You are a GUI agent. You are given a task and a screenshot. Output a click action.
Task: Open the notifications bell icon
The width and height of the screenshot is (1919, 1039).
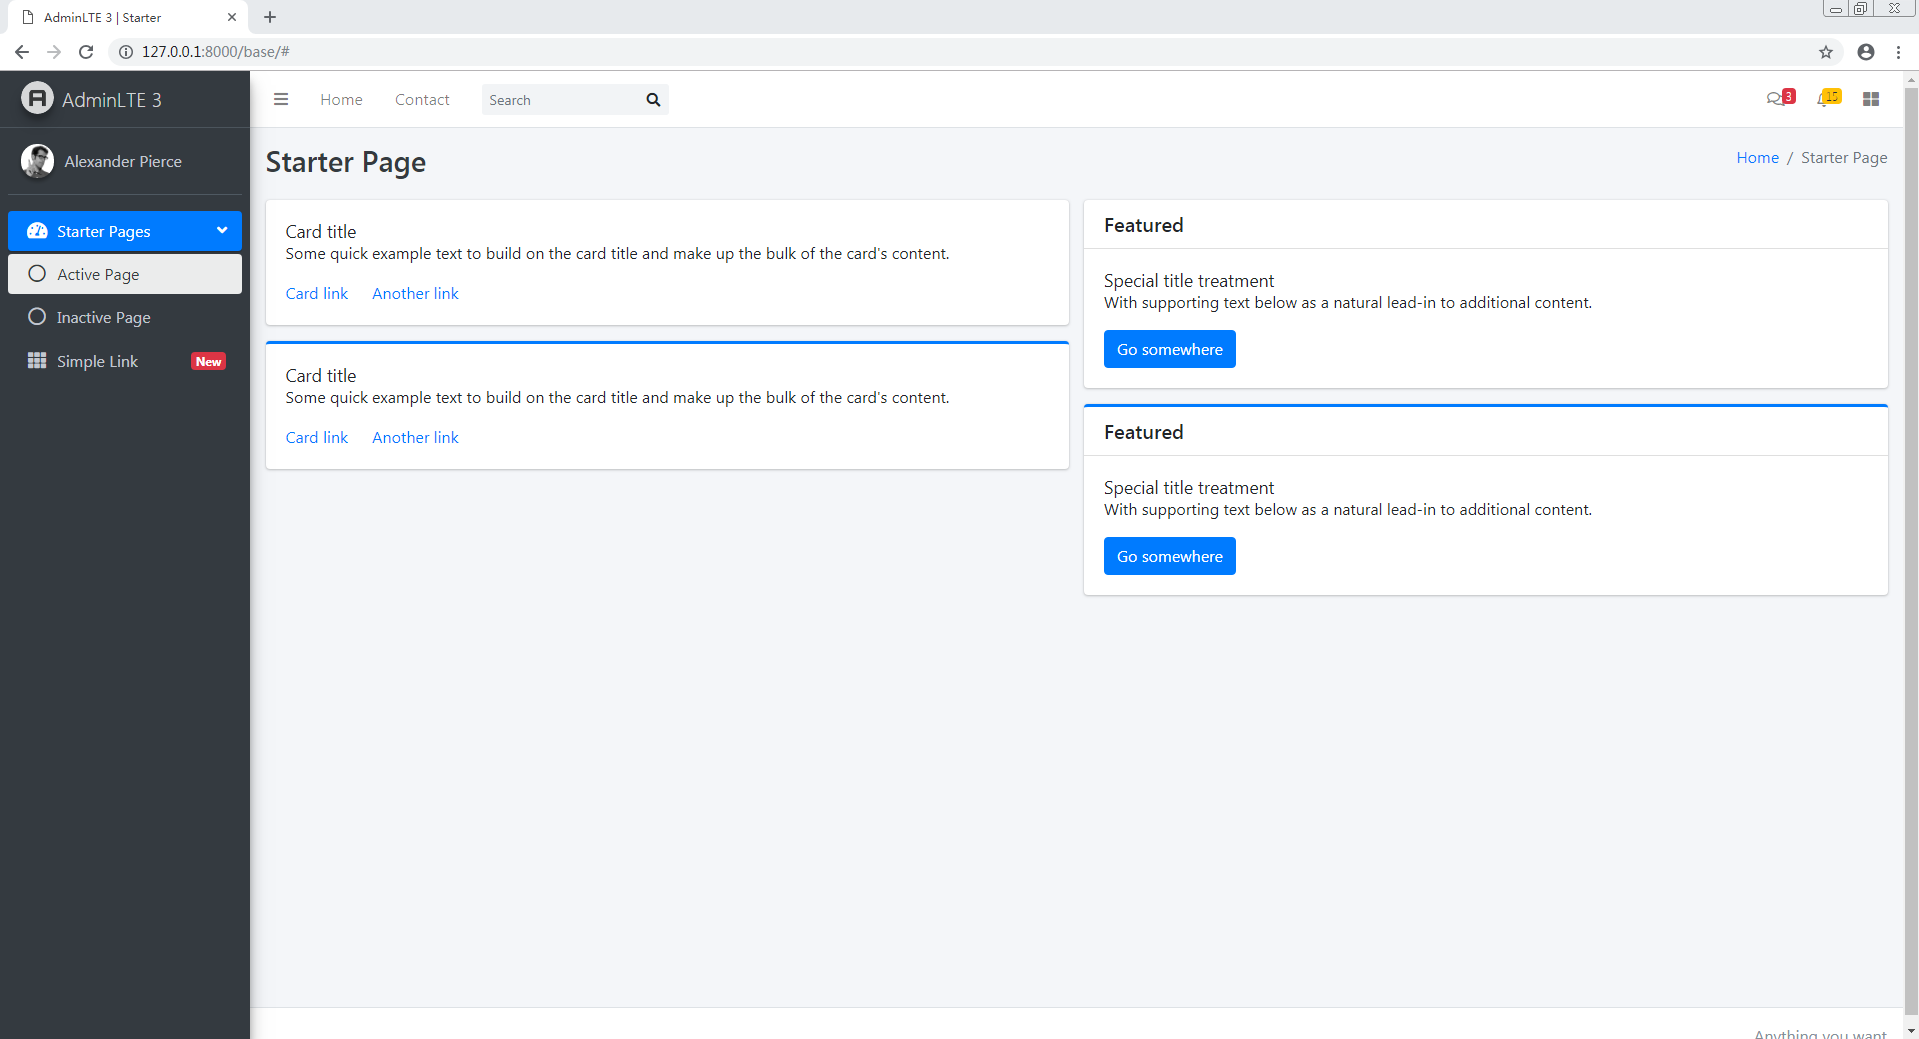1825,99
